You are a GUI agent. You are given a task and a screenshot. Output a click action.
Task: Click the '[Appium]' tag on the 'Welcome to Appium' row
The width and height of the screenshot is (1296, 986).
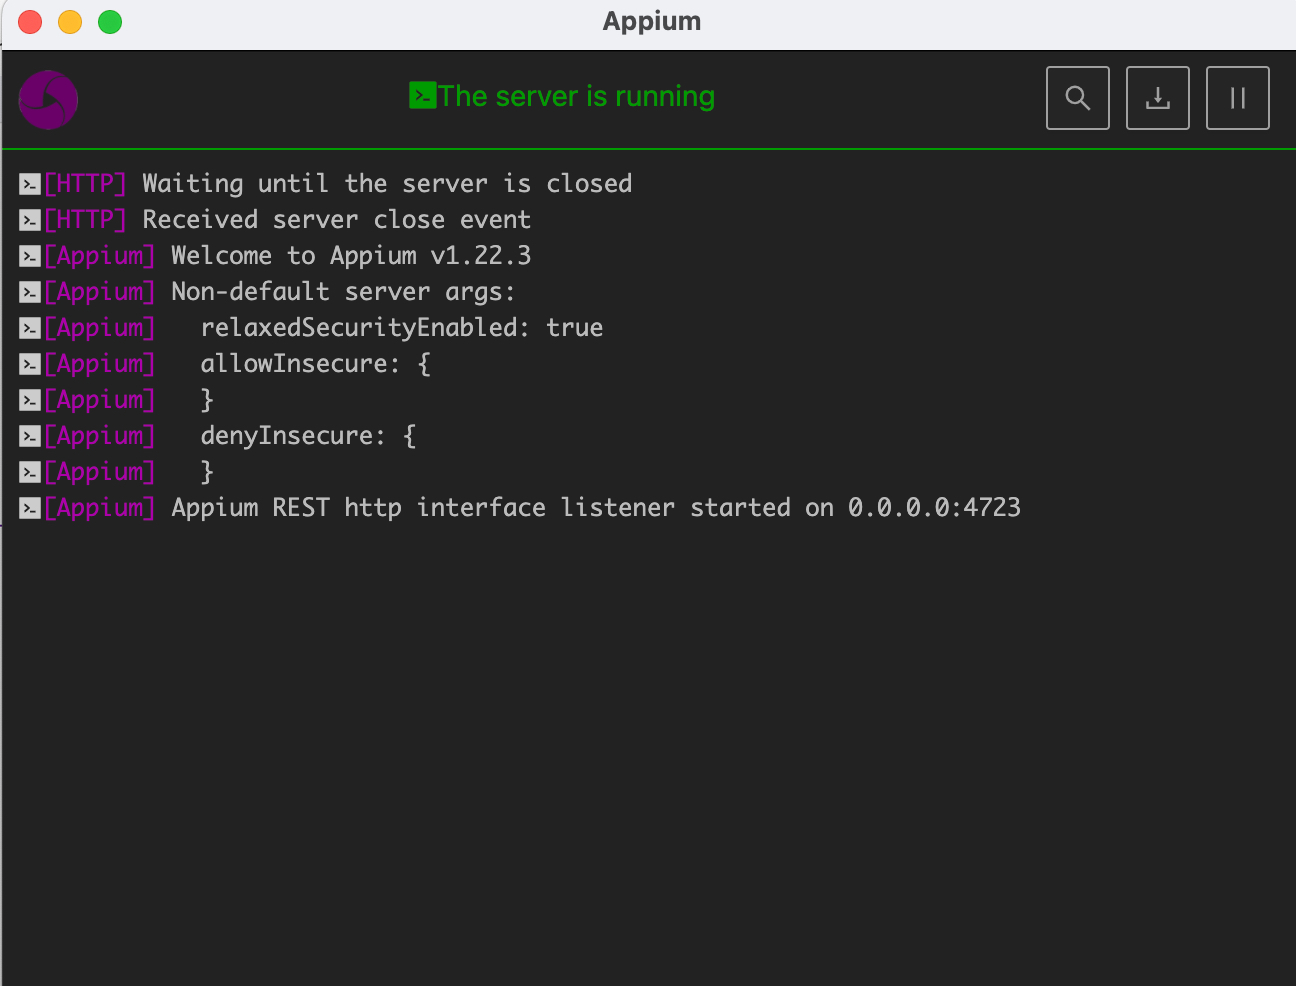click(x=100, y=256)
